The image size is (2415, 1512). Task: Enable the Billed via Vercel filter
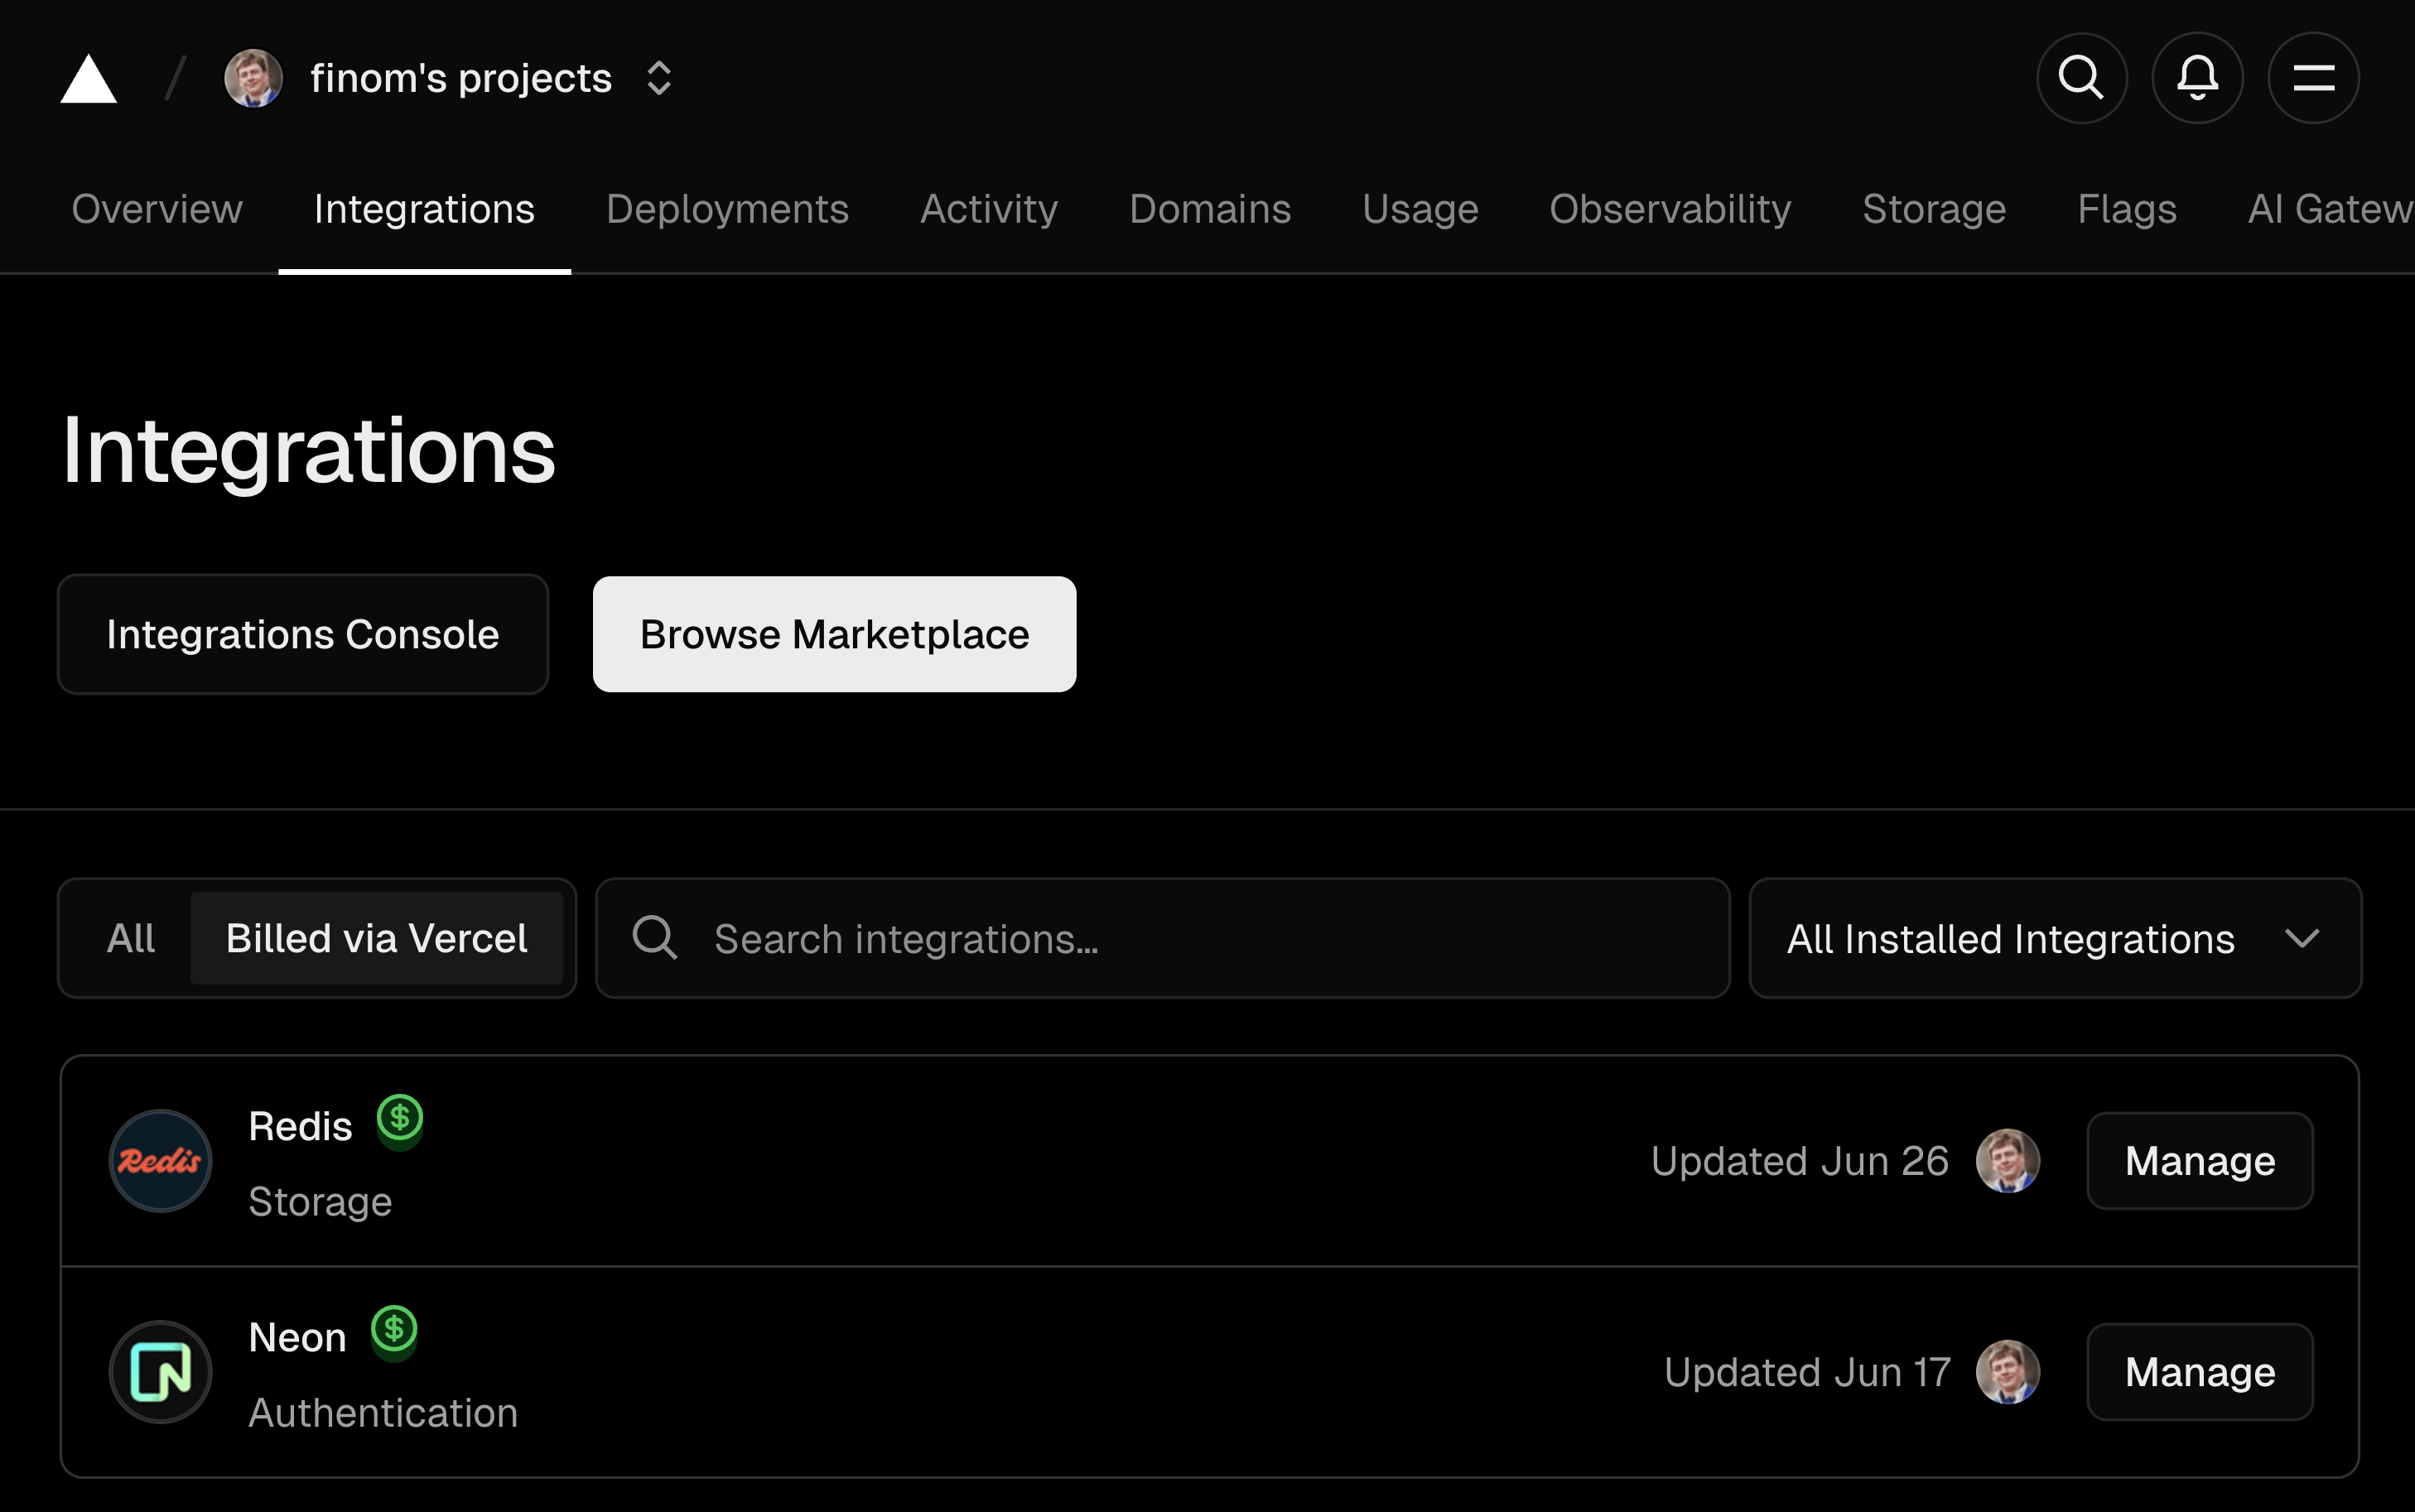coord(376,938)
